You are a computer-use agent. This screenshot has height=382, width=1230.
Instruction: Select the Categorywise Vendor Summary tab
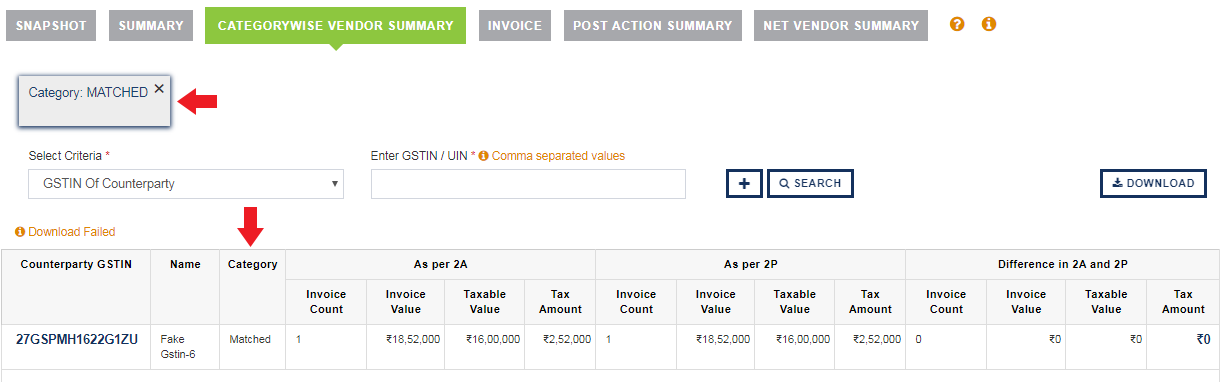click(x=335, y=25)
